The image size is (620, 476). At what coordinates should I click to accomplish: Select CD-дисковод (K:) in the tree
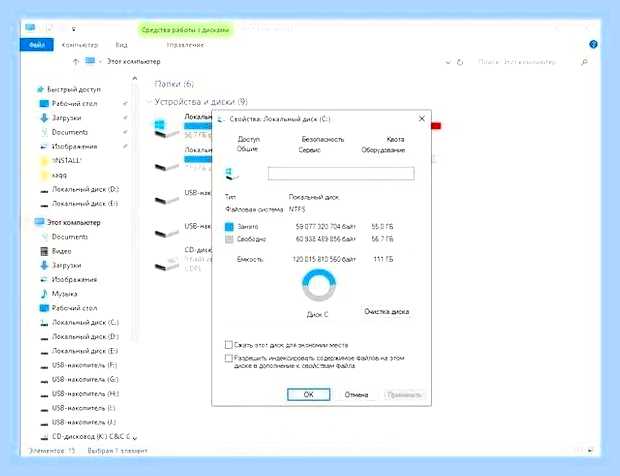[x=91, y=436]
